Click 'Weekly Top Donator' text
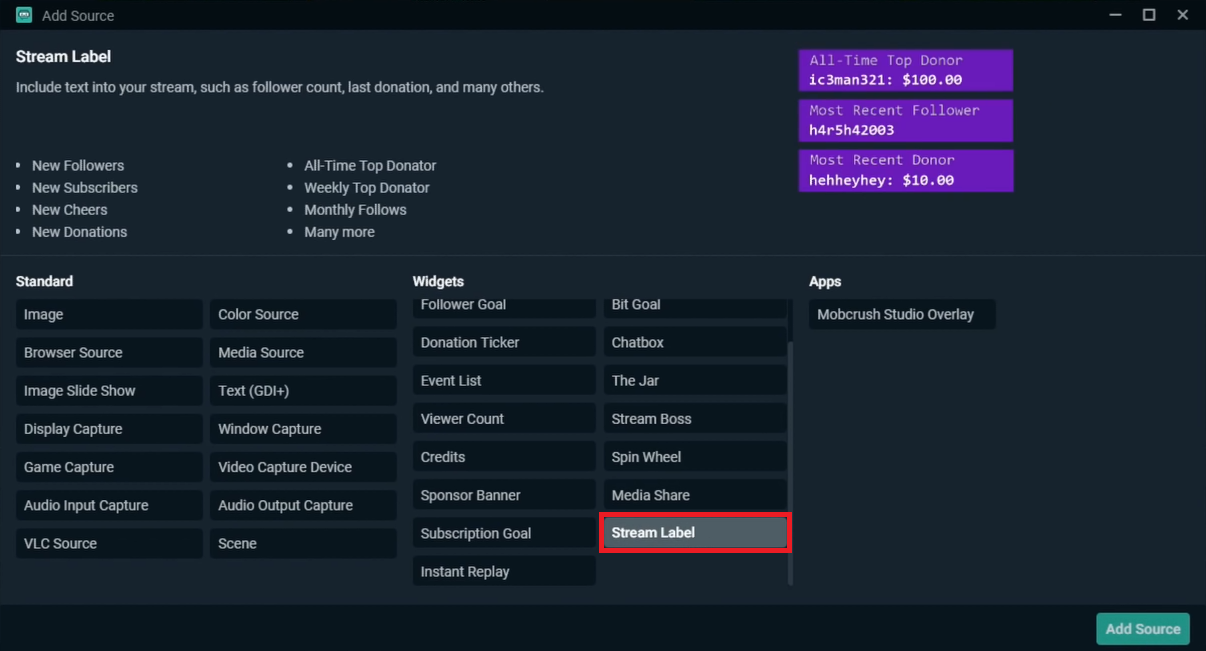The image size is (1206, 651). (x=367, y=187)
